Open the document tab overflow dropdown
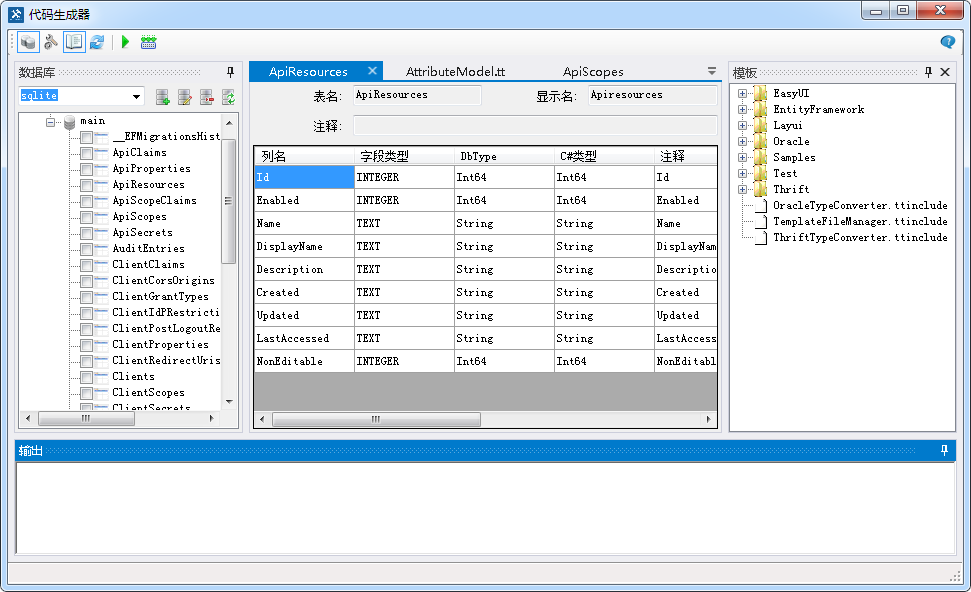971x592 pixels. pos(712,71)
